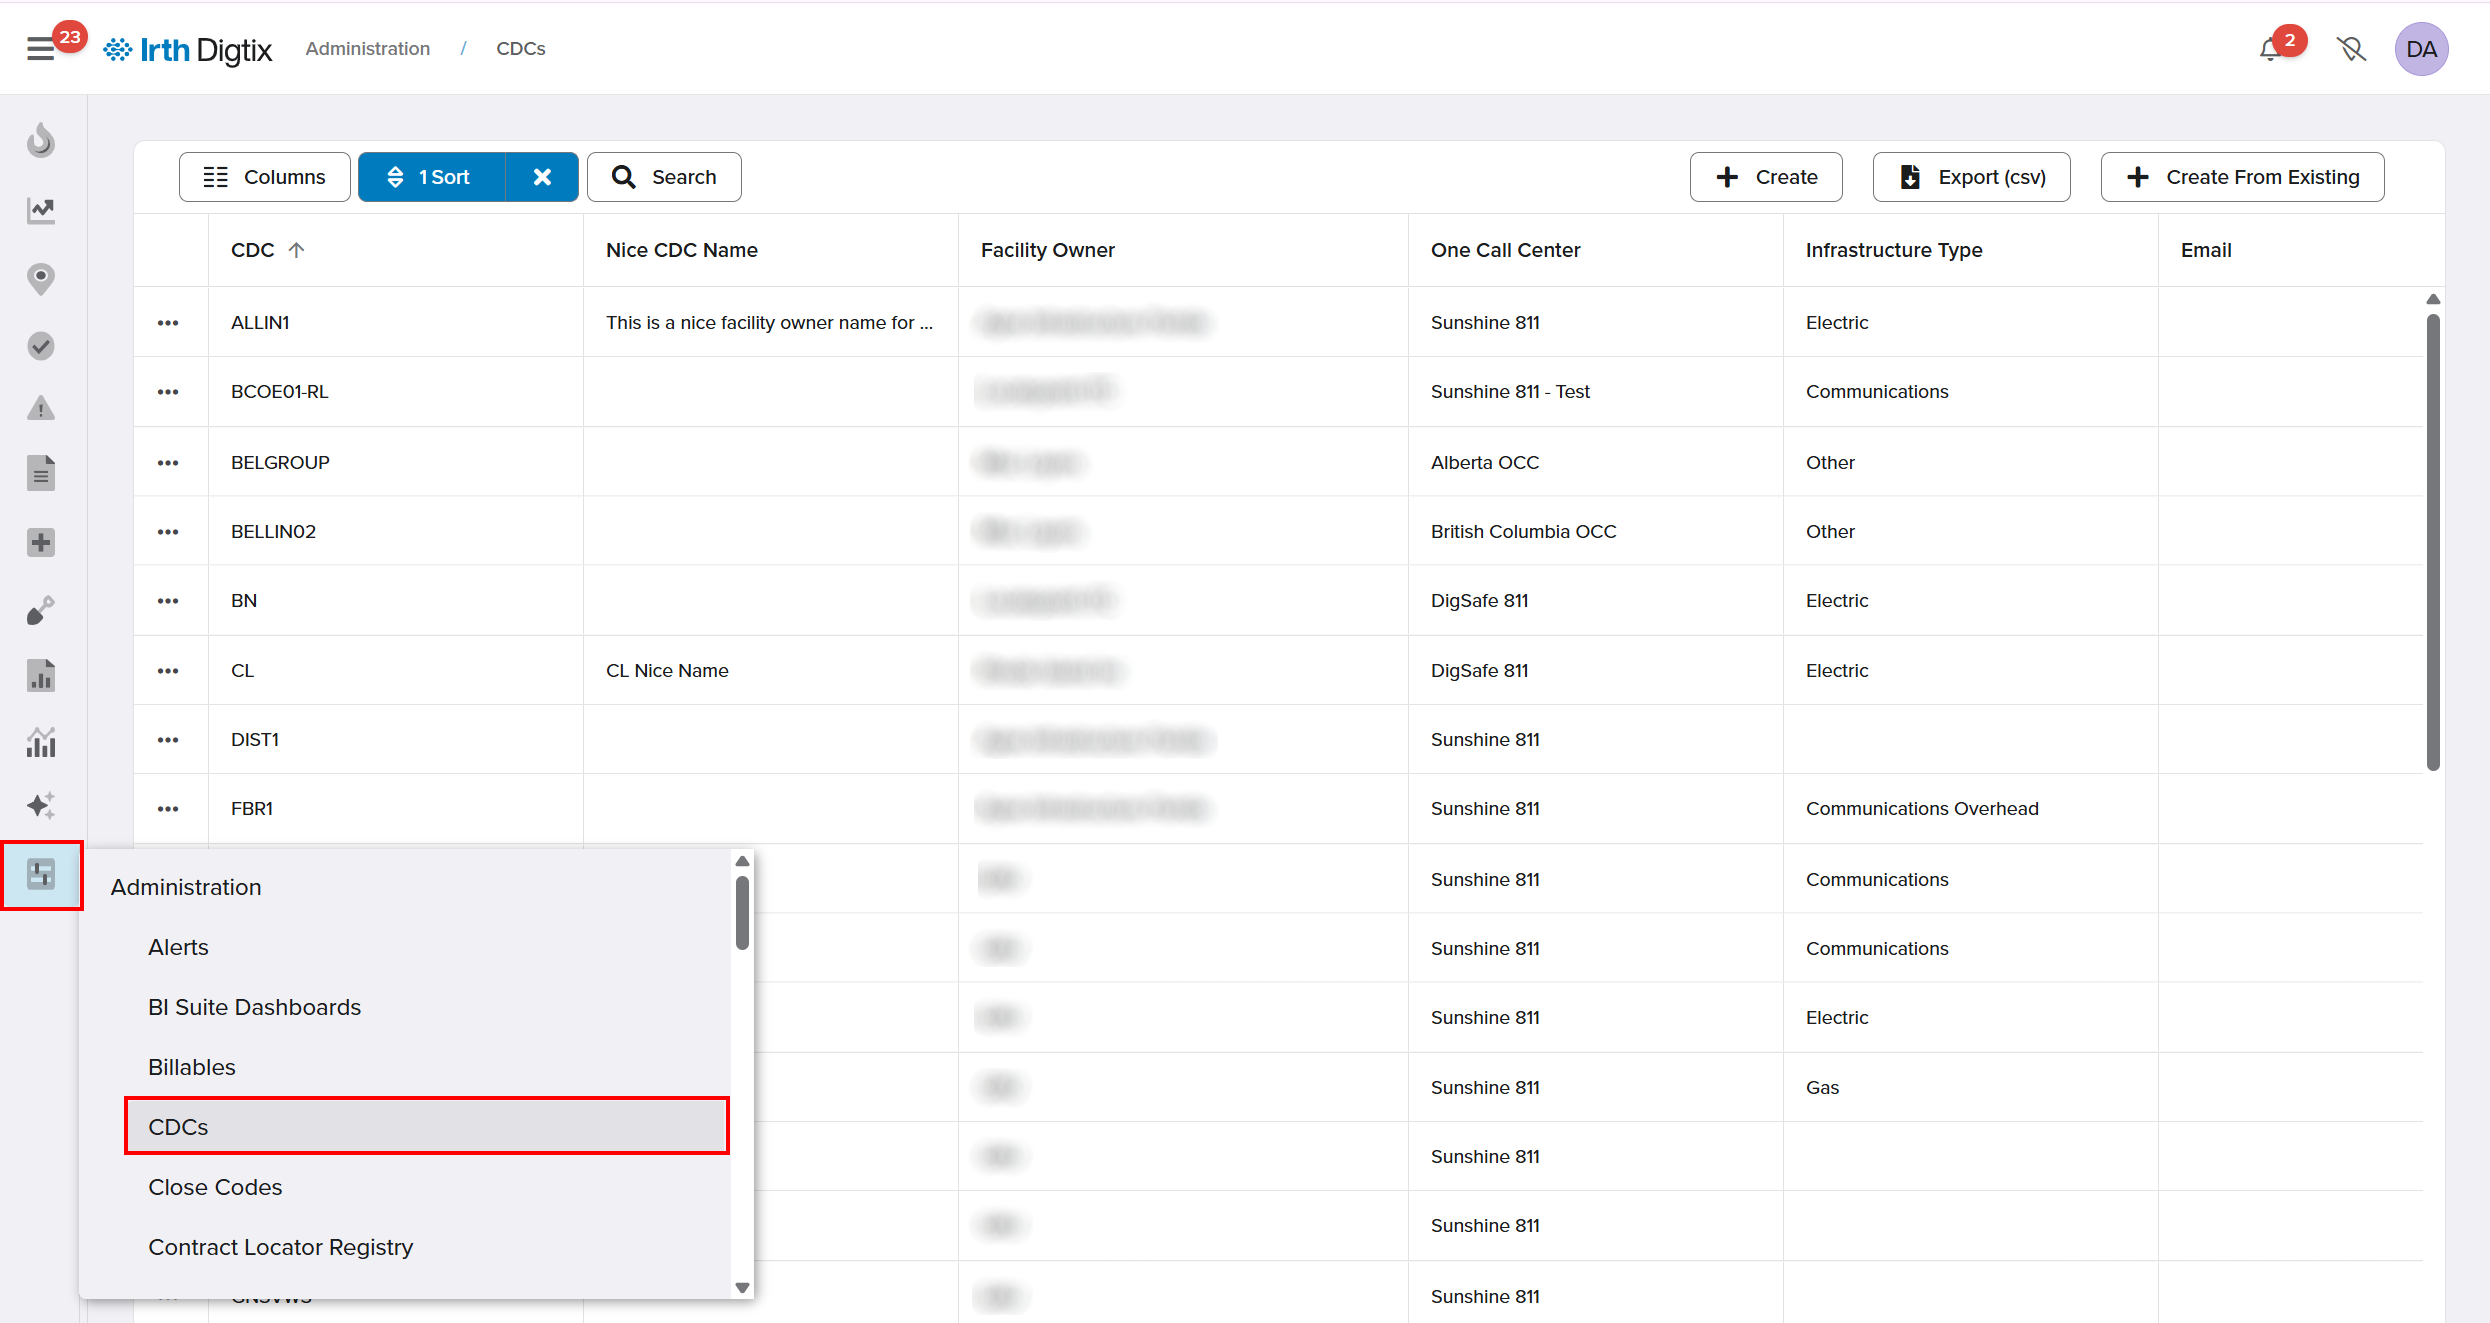Click the Administration menu scrollbar down arrow
This screenshot has width=2490, height=1323.
742,1288
